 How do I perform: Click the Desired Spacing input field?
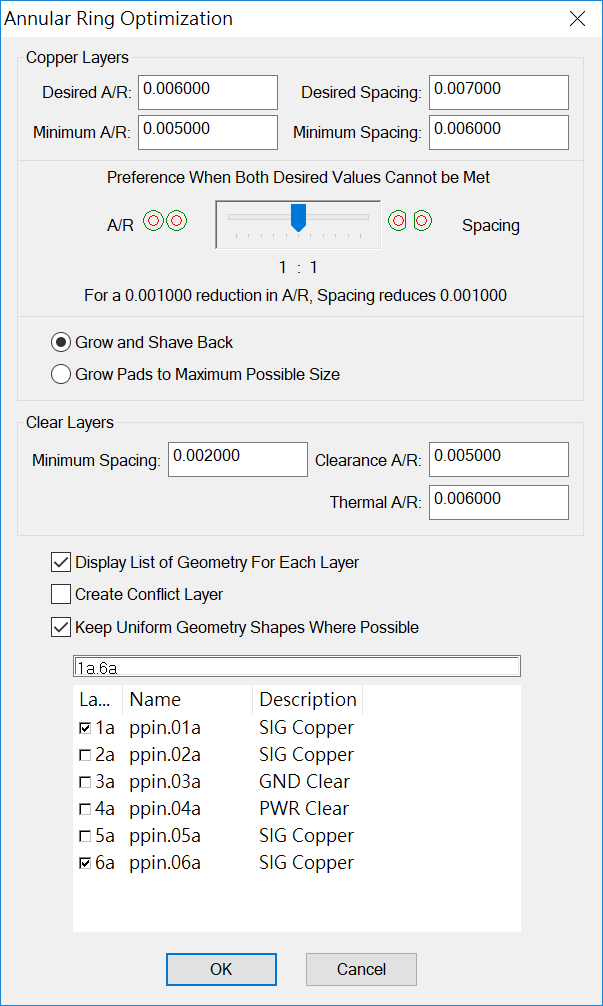(x=498, y=92)
